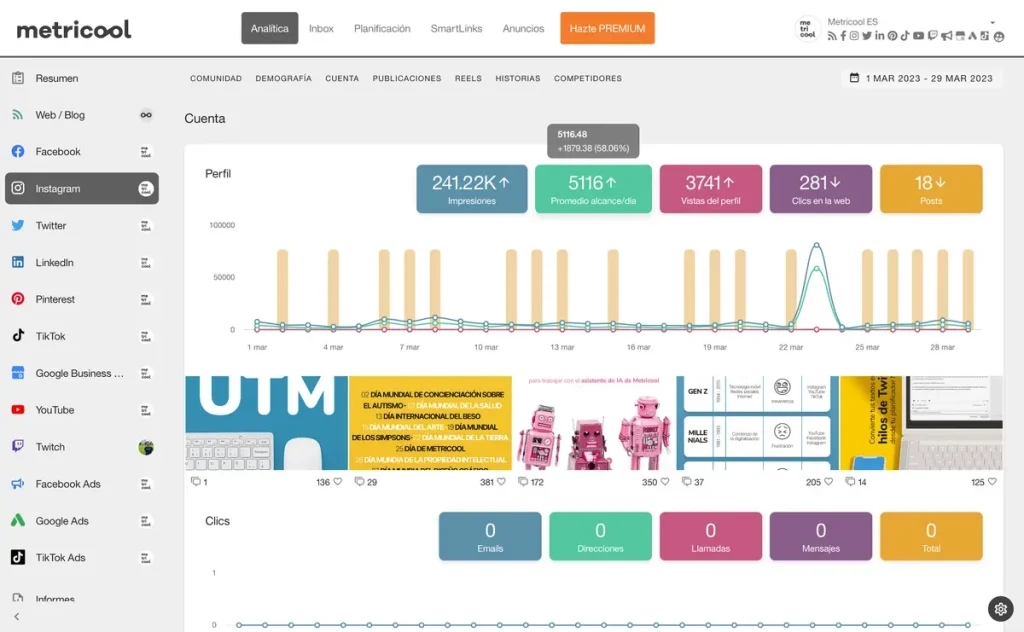This screenshot has width=1024, height=632.
Task: Open the Anuncios section
Action: [x=523, y=29]
